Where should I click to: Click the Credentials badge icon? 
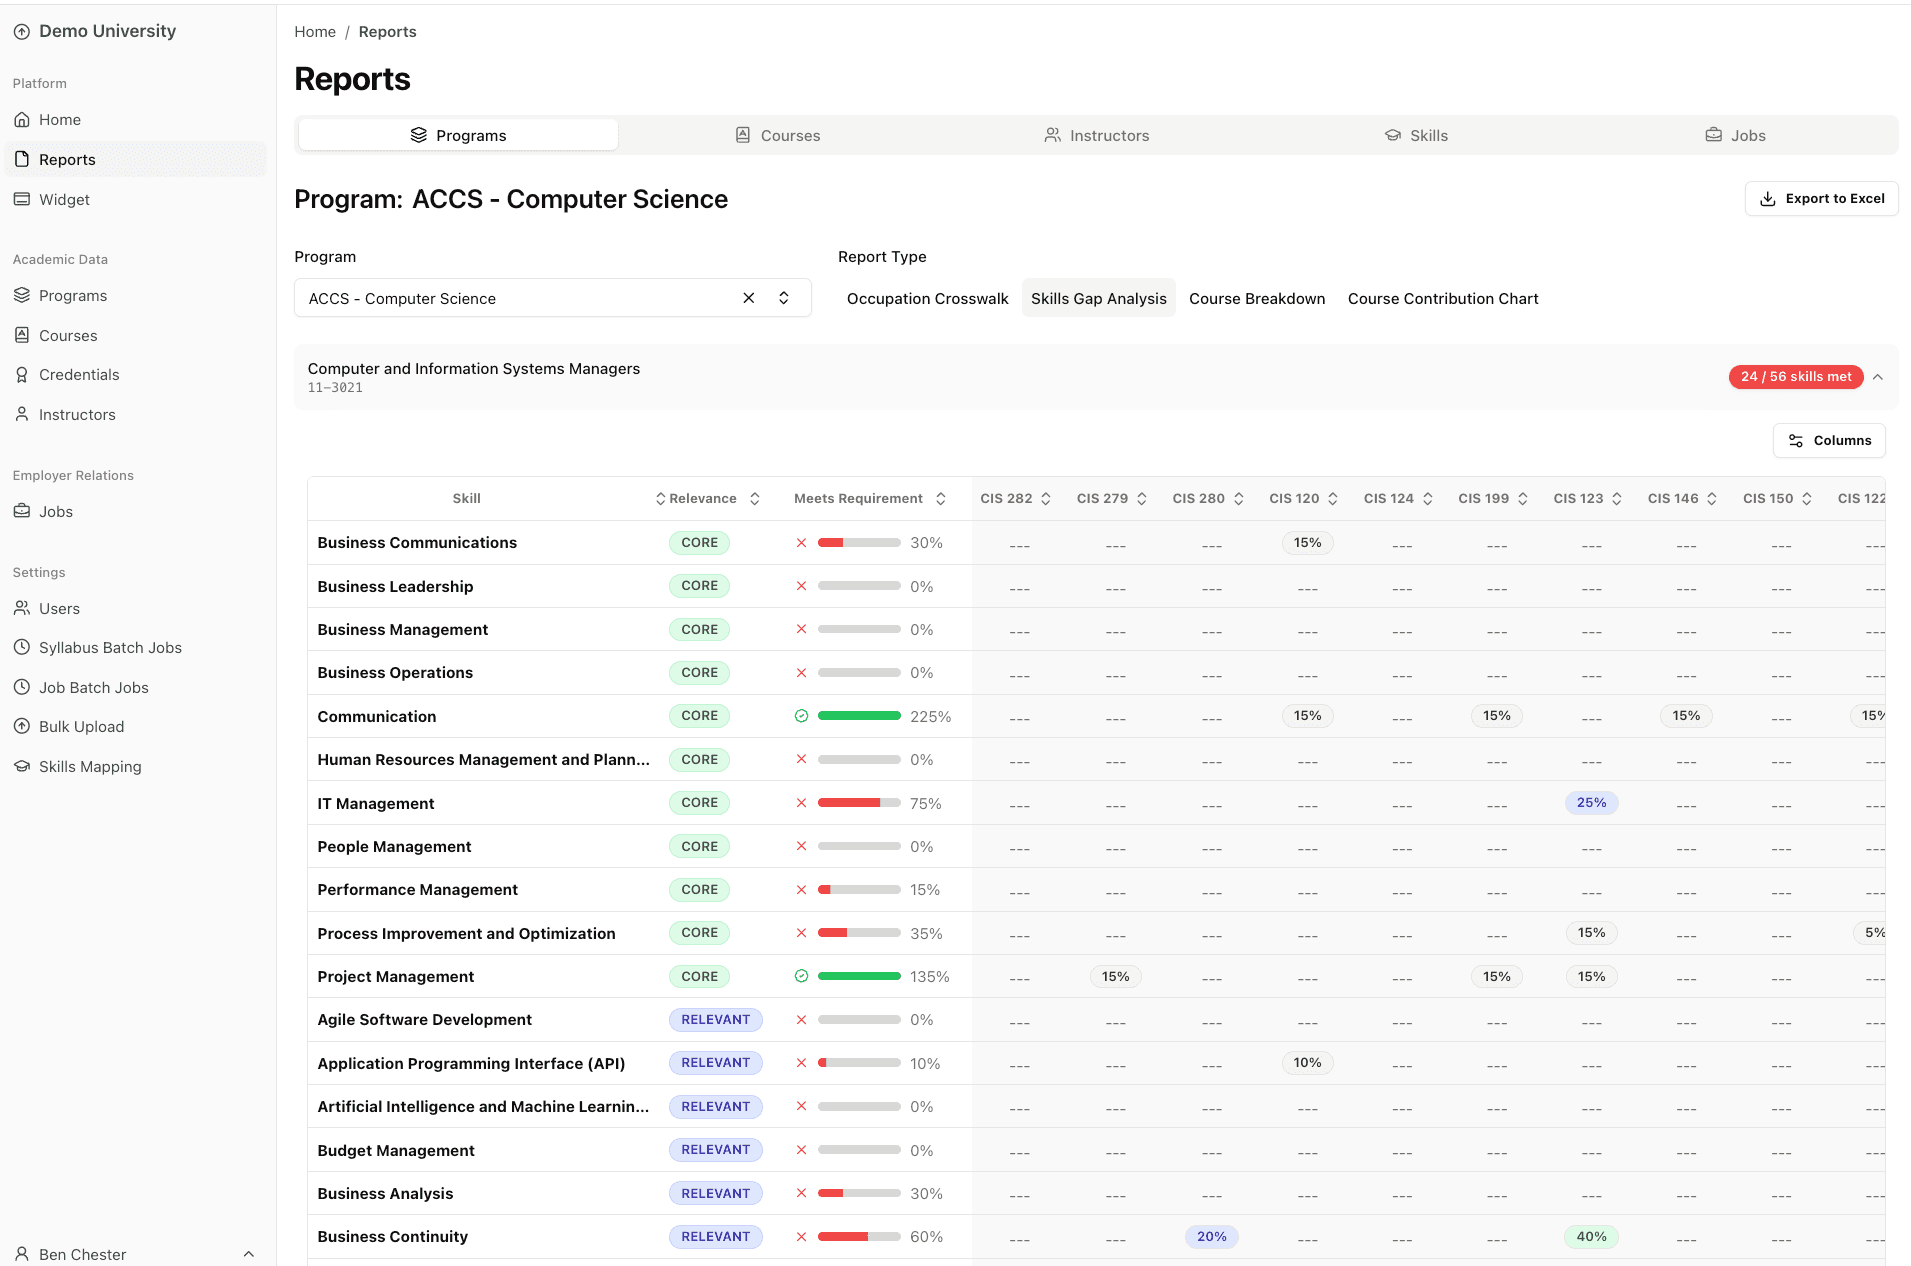[22, 375]
